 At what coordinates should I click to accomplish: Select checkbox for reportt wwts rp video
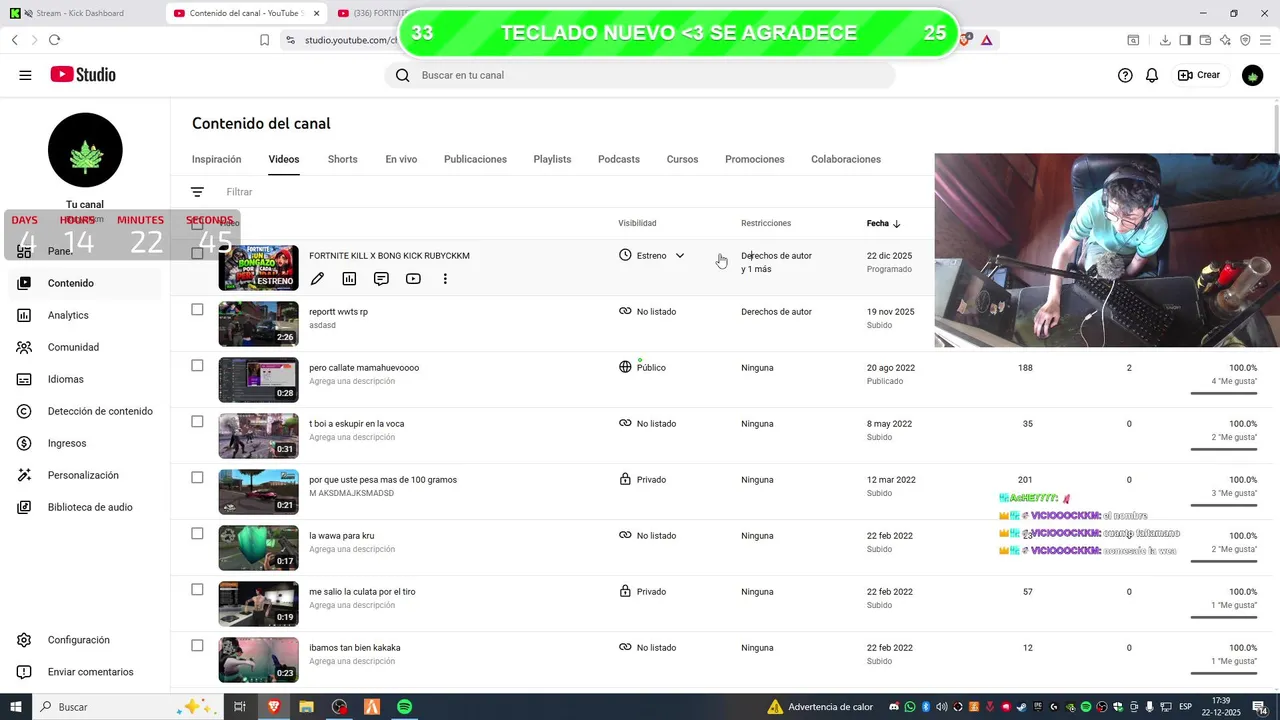click(197, 309)
